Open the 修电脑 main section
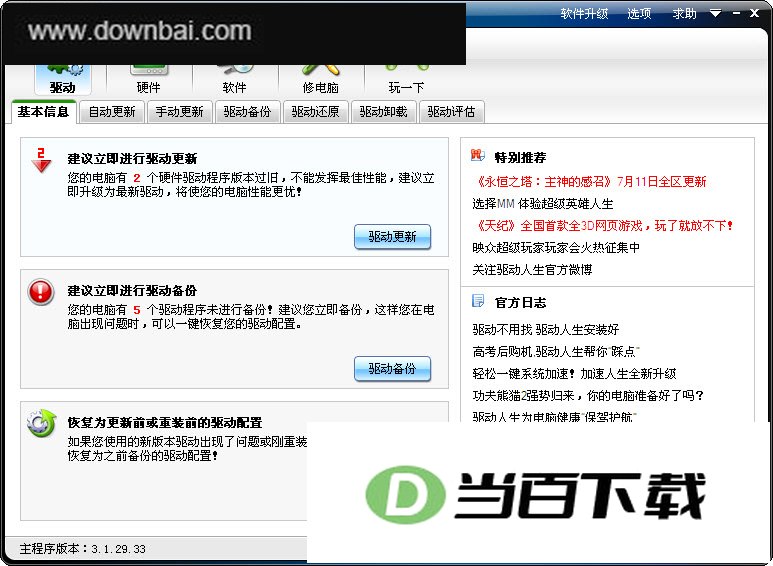 [x=320, y=80]
